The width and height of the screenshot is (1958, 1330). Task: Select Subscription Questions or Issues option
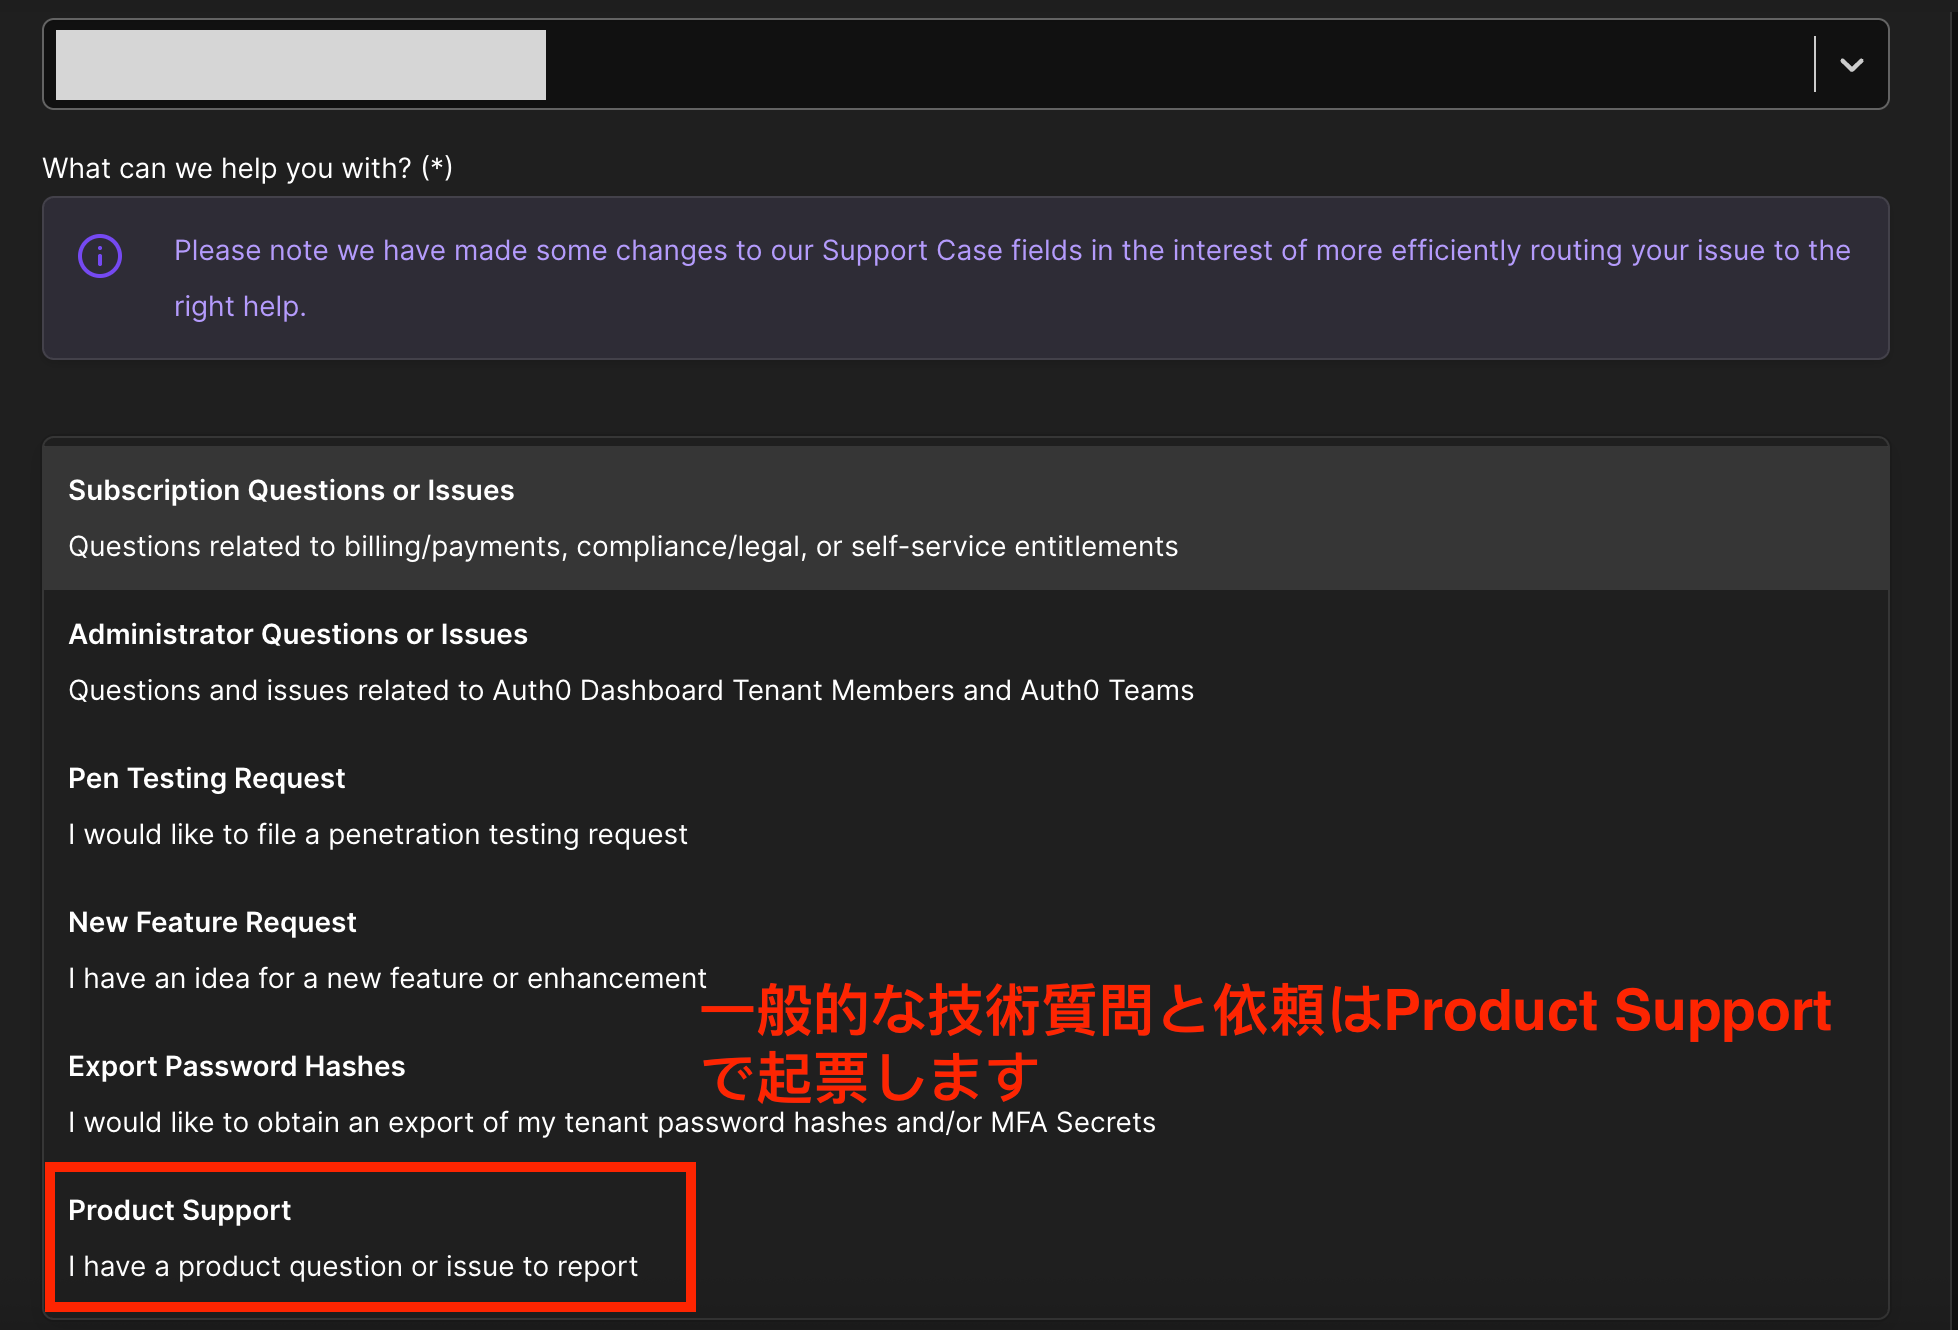pyautogui.click(x=291, y=490)
